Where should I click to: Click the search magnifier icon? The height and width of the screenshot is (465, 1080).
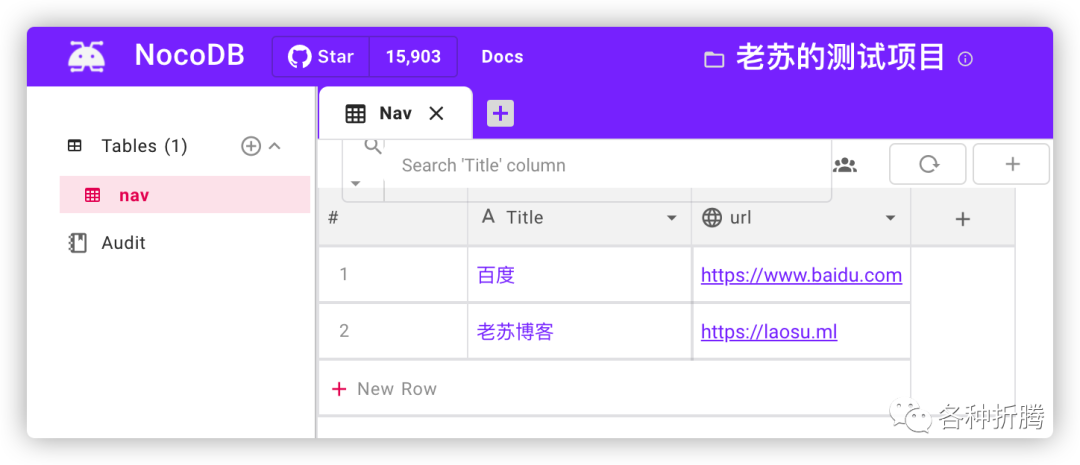[x=373, y=146]
